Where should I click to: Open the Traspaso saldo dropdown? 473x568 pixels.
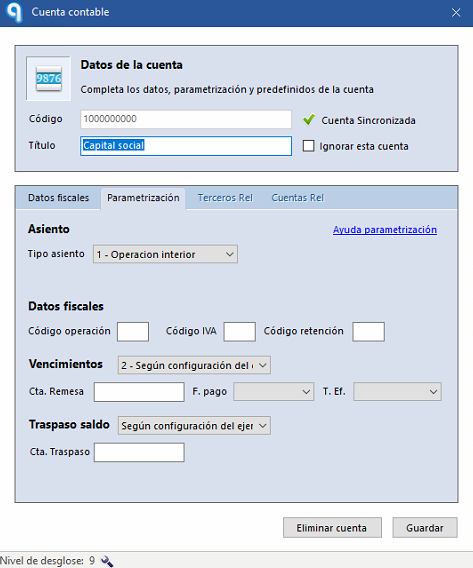coord(194,426)
